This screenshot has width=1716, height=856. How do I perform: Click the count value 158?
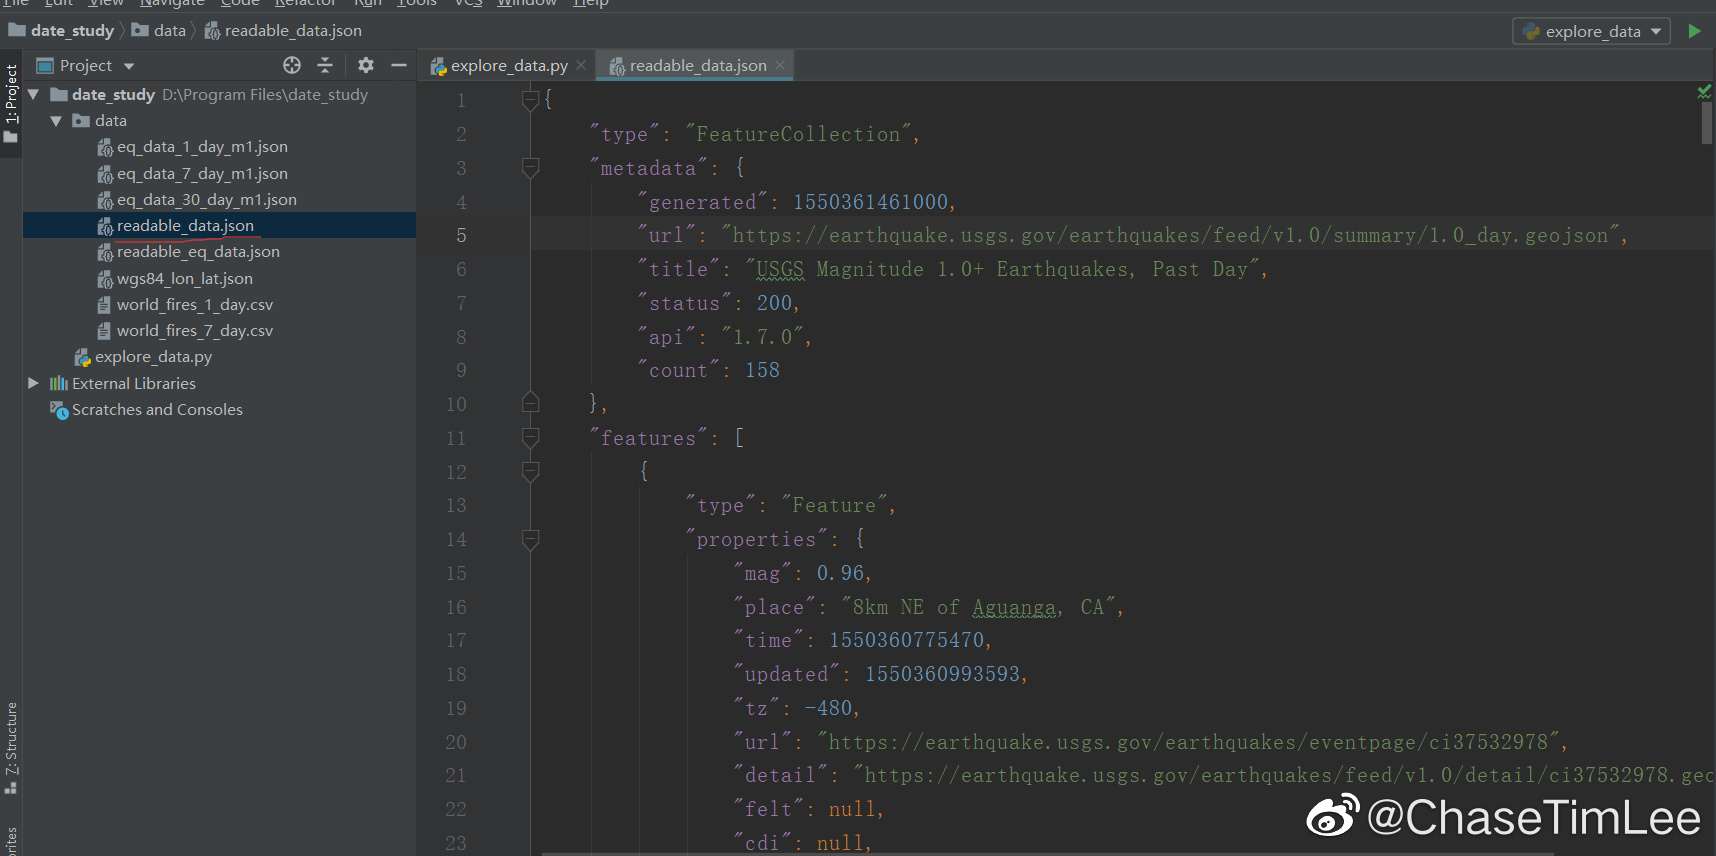762,370
